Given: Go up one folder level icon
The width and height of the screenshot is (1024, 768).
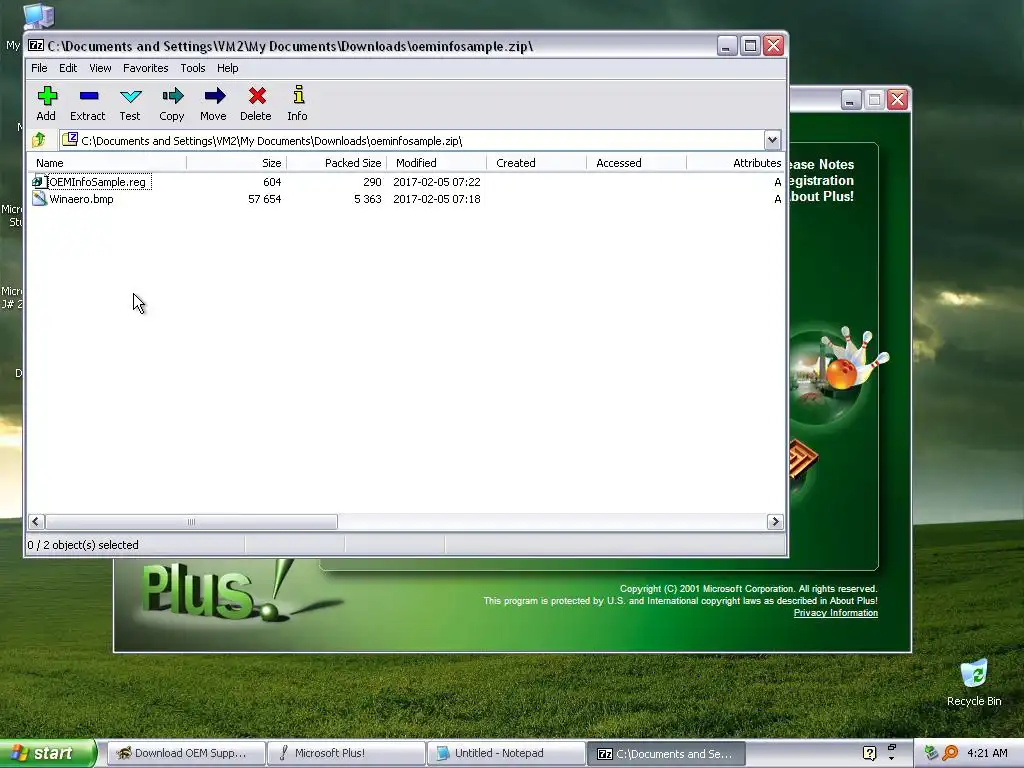Looking at the screenshot, I should pos(39,140).
